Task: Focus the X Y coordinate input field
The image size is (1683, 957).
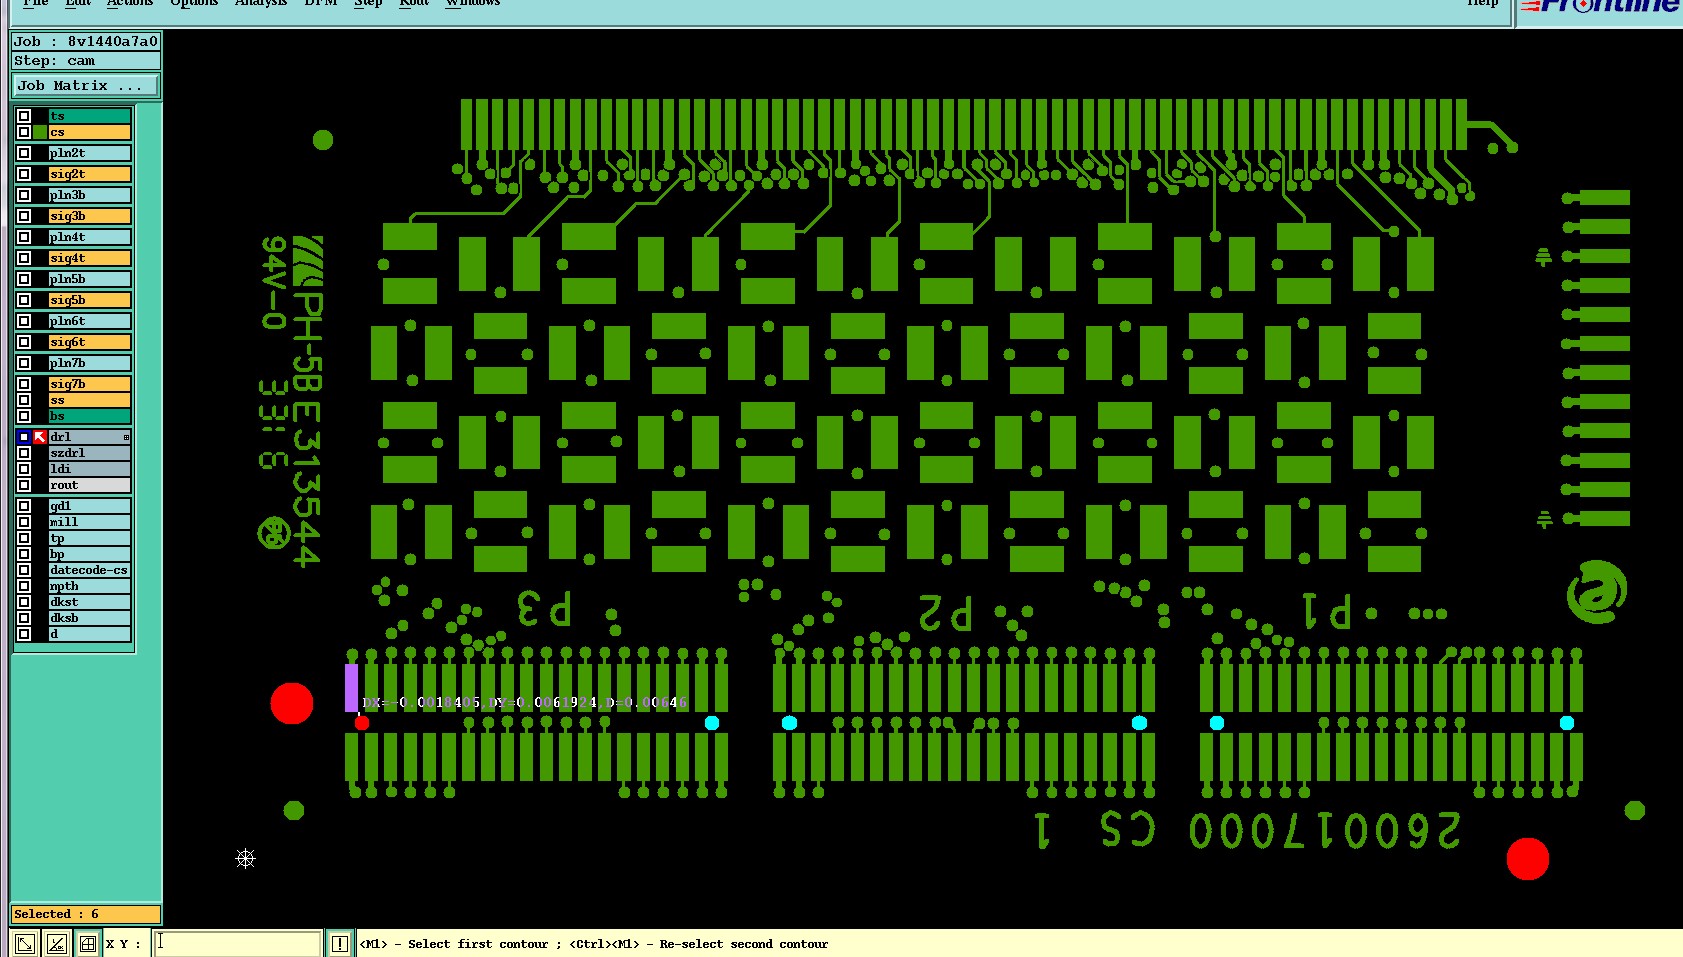Action: tap(238, 943)
